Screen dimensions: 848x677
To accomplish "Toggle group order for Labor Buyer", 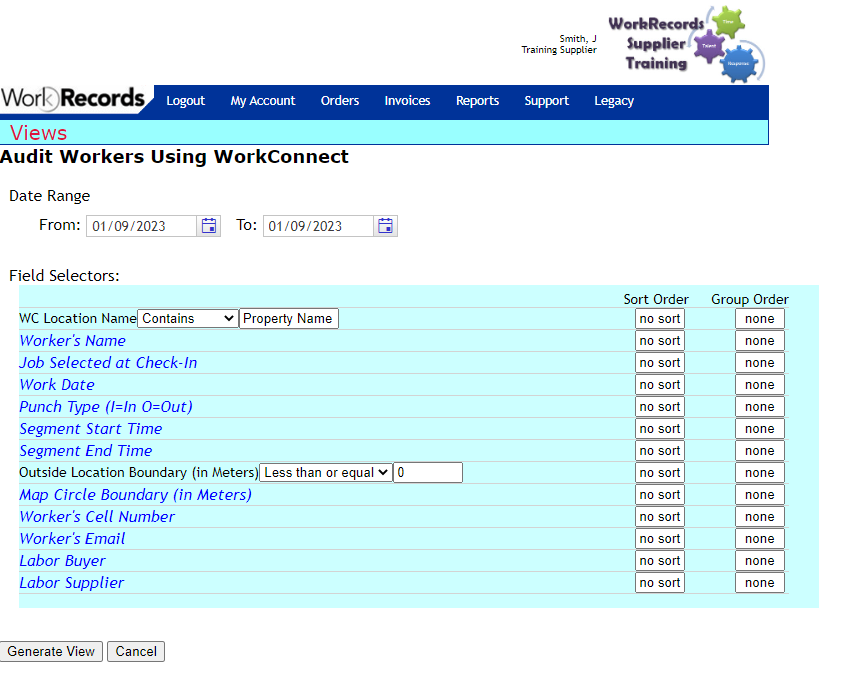I will (760, 561).
